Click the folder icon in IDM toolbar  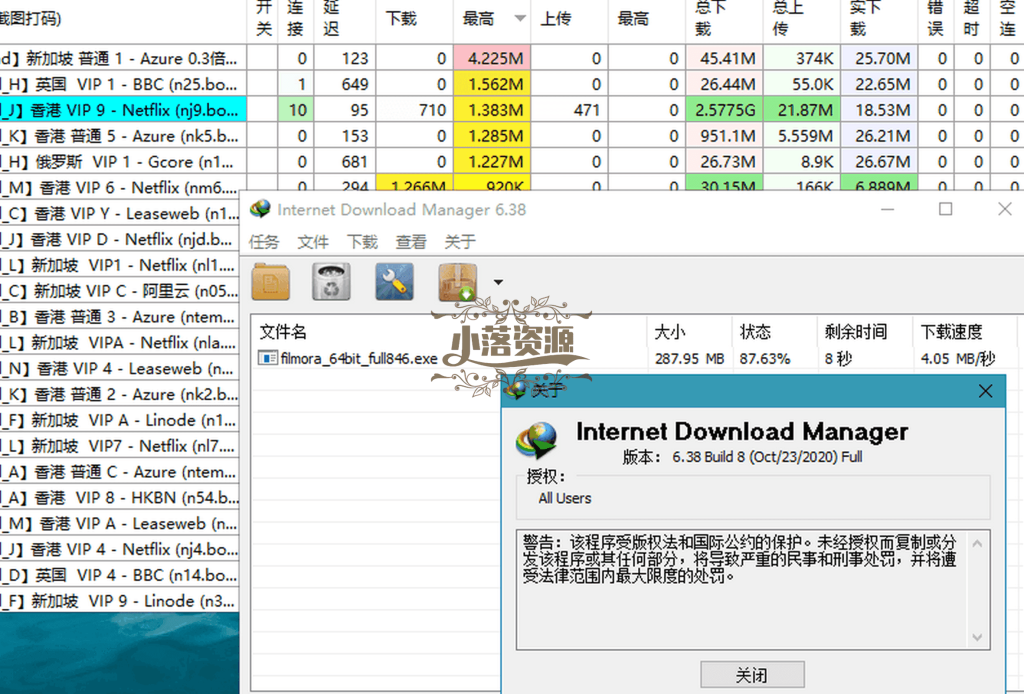click(271, 282)
